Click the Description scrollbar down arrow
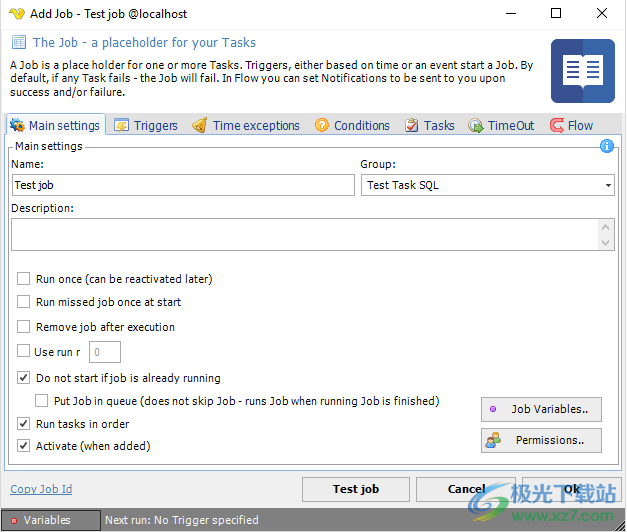This screenshot has width=627, height=532. click(x=605, y=242)
